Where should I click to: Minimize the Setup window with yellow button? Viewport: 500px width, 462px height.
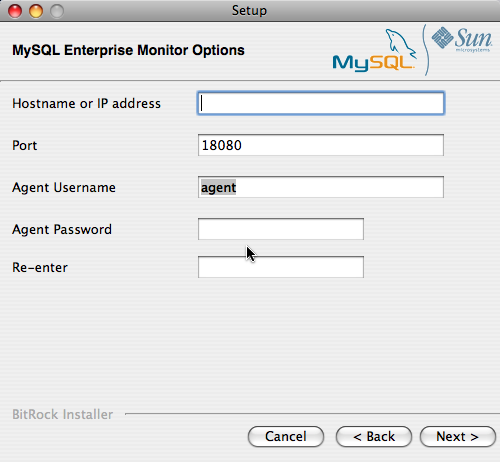36,11
